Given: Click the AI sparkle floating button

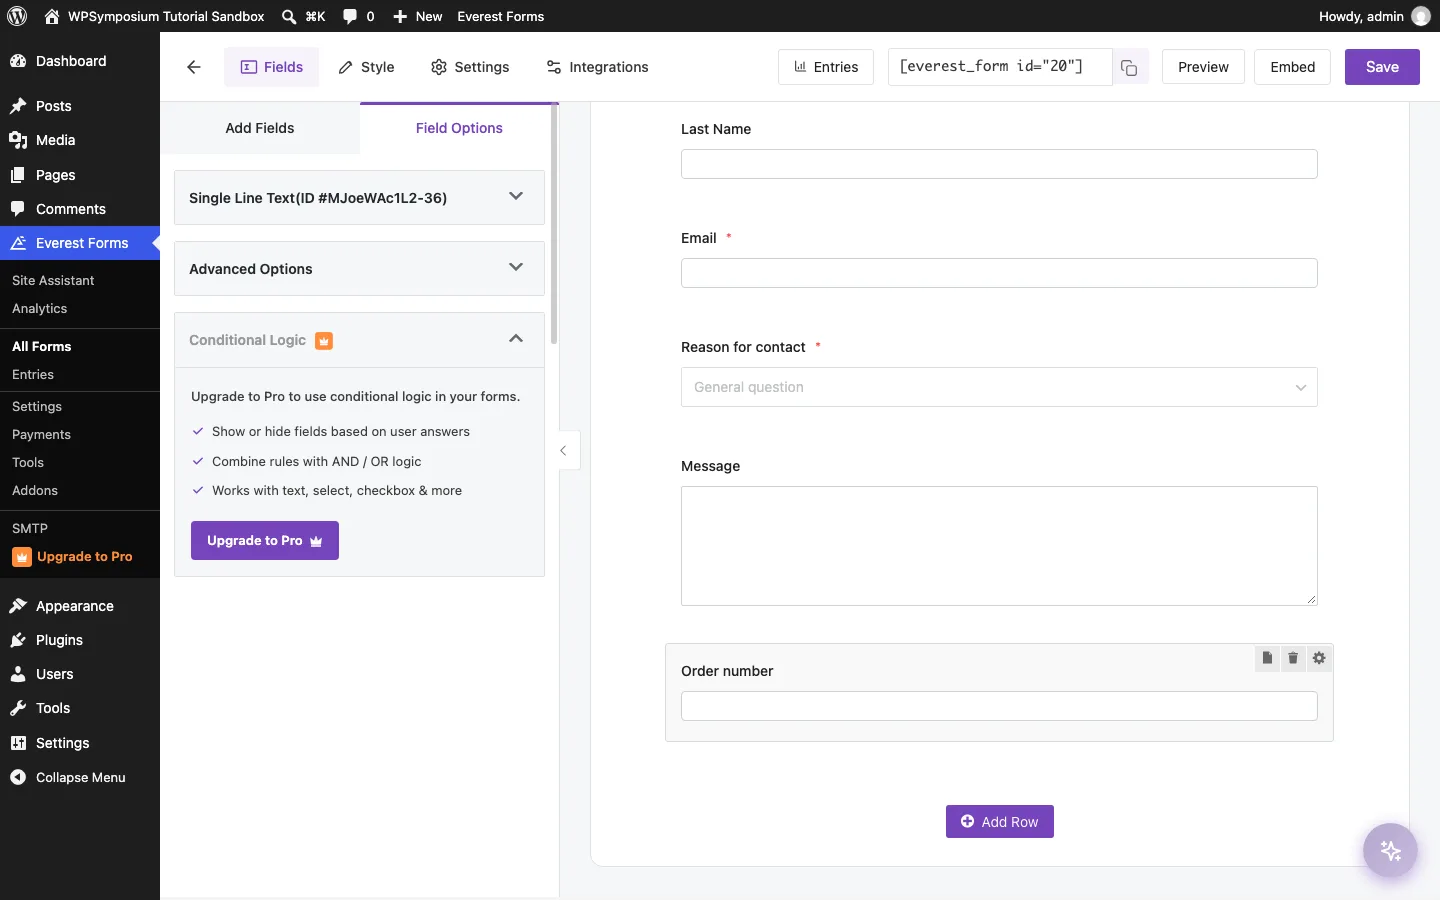Looking at the screenshot, I should [x=1390, y=851].
